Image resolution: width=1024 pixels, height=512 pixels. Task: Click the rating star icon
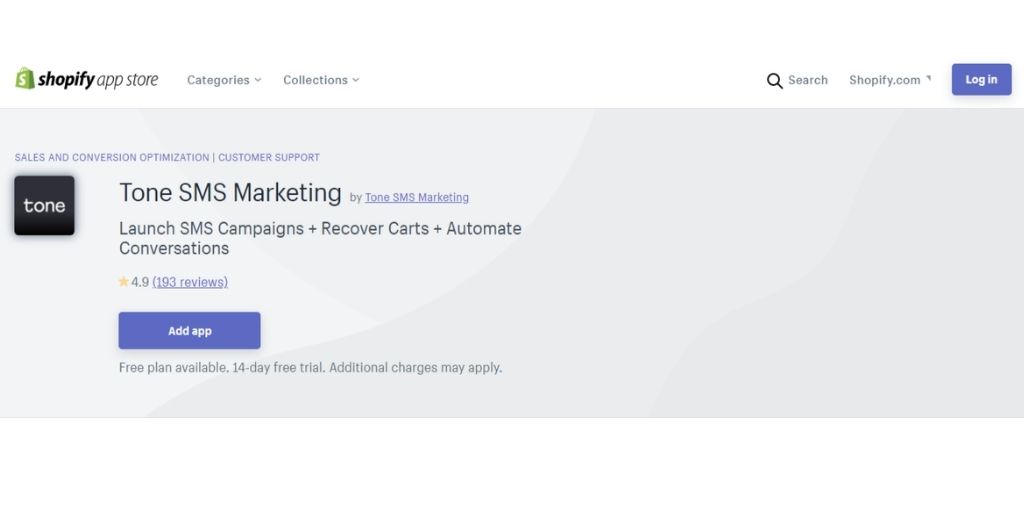point(123,281)
